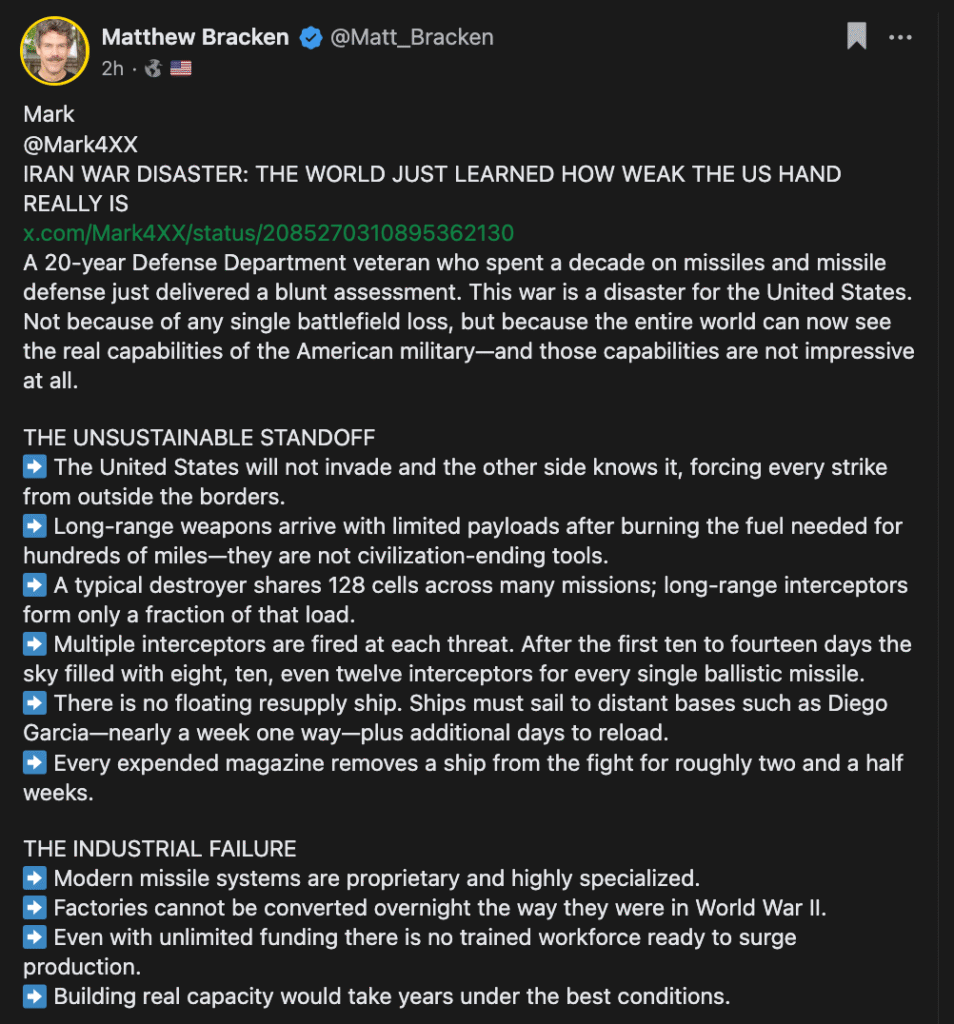Click arrow icon beside 'A typical destroyer'

tap(35, 584)
